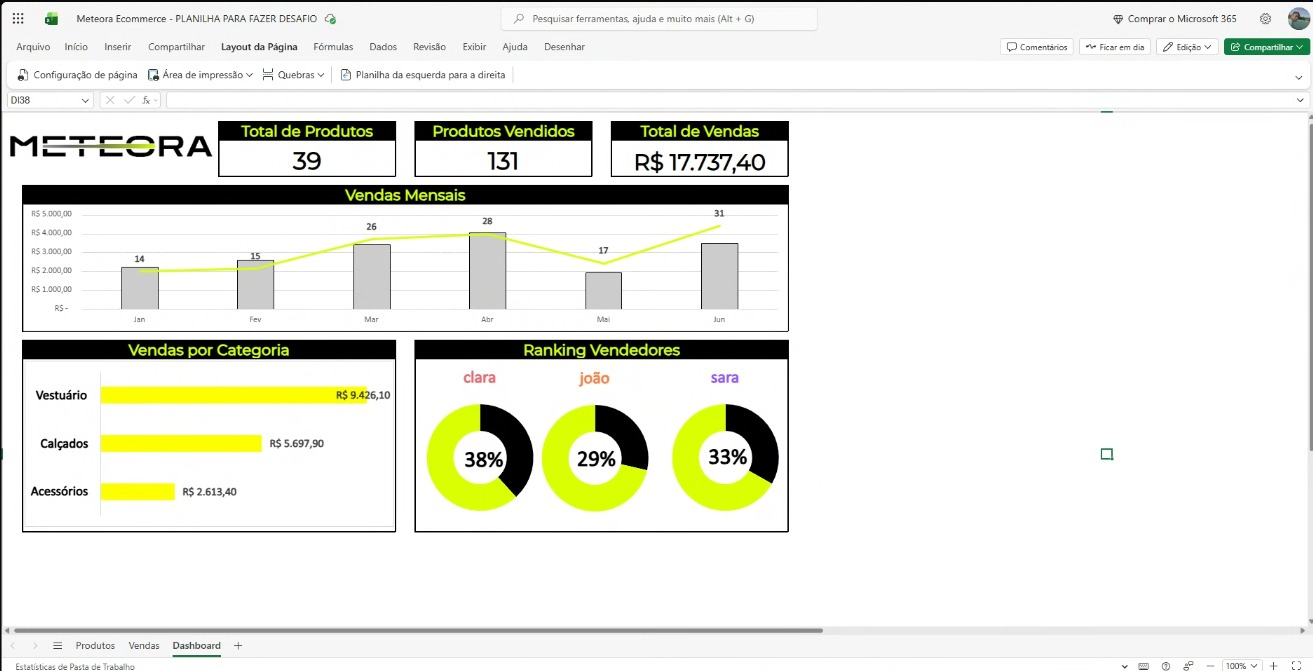Click the status bar feedback icon
This screenshot has height=671, width=1313.
tap(1188, 665)
